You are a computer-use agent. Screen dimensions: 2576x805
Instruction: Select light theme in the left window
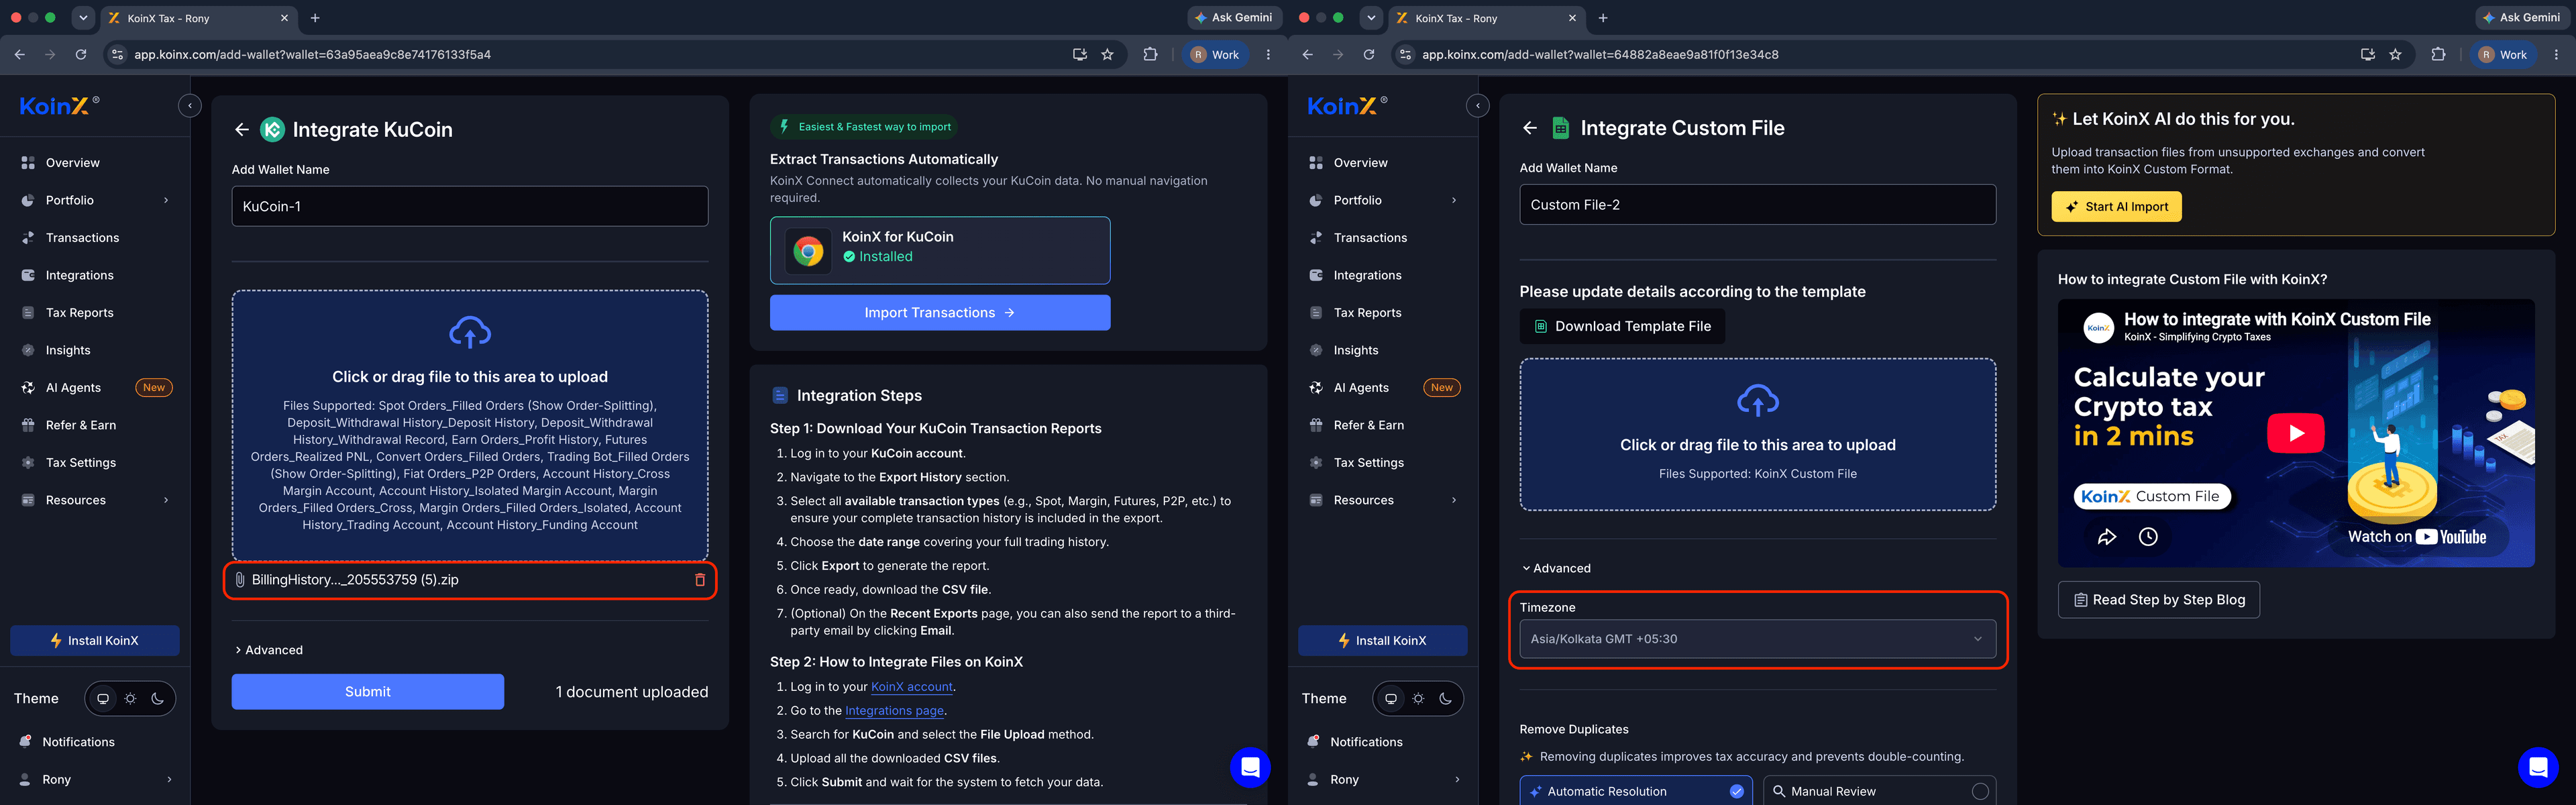[x=130, y=699]
